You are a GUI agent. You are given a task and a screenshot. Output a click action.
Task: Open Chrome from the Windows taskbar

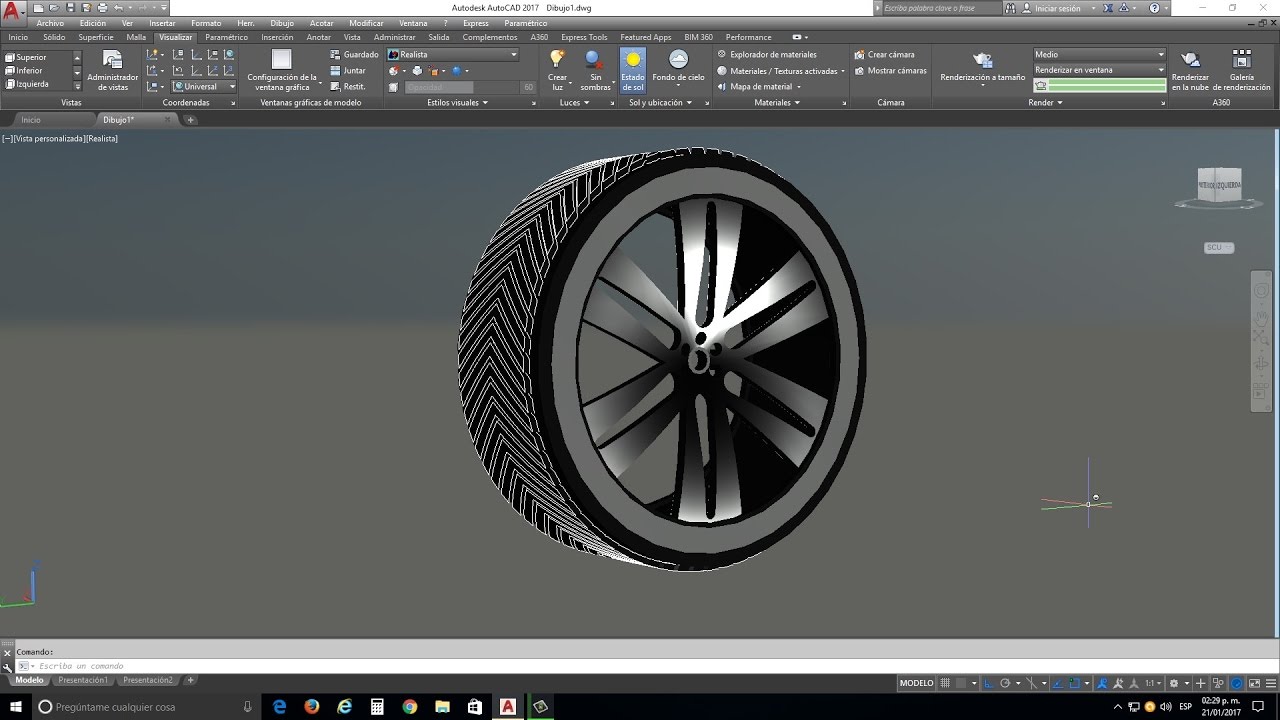tap(409, 706)
